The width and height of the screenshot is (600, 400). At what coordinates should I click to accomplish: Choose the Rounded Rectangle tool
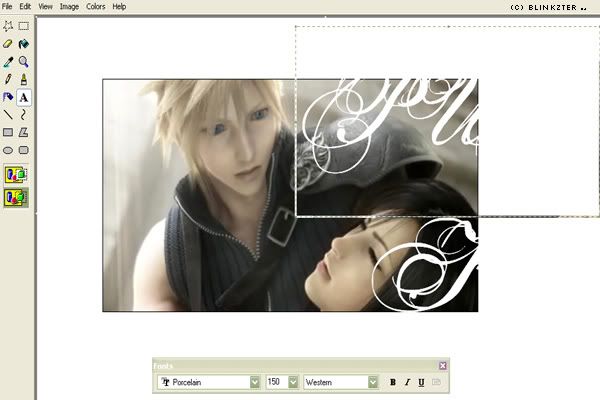click(x=24, y=150)
